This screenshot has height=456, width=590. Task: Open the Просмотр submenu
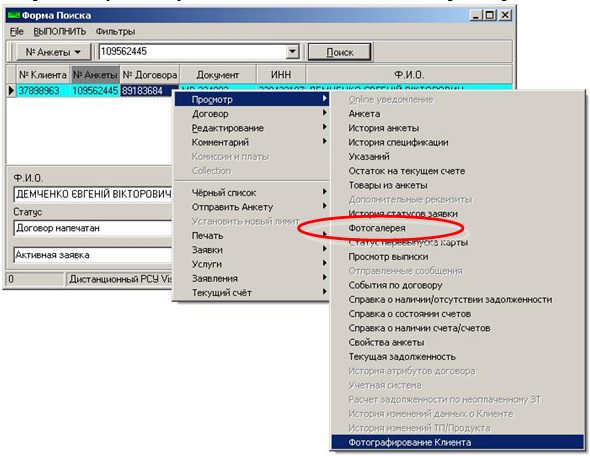tap(252, 99)
